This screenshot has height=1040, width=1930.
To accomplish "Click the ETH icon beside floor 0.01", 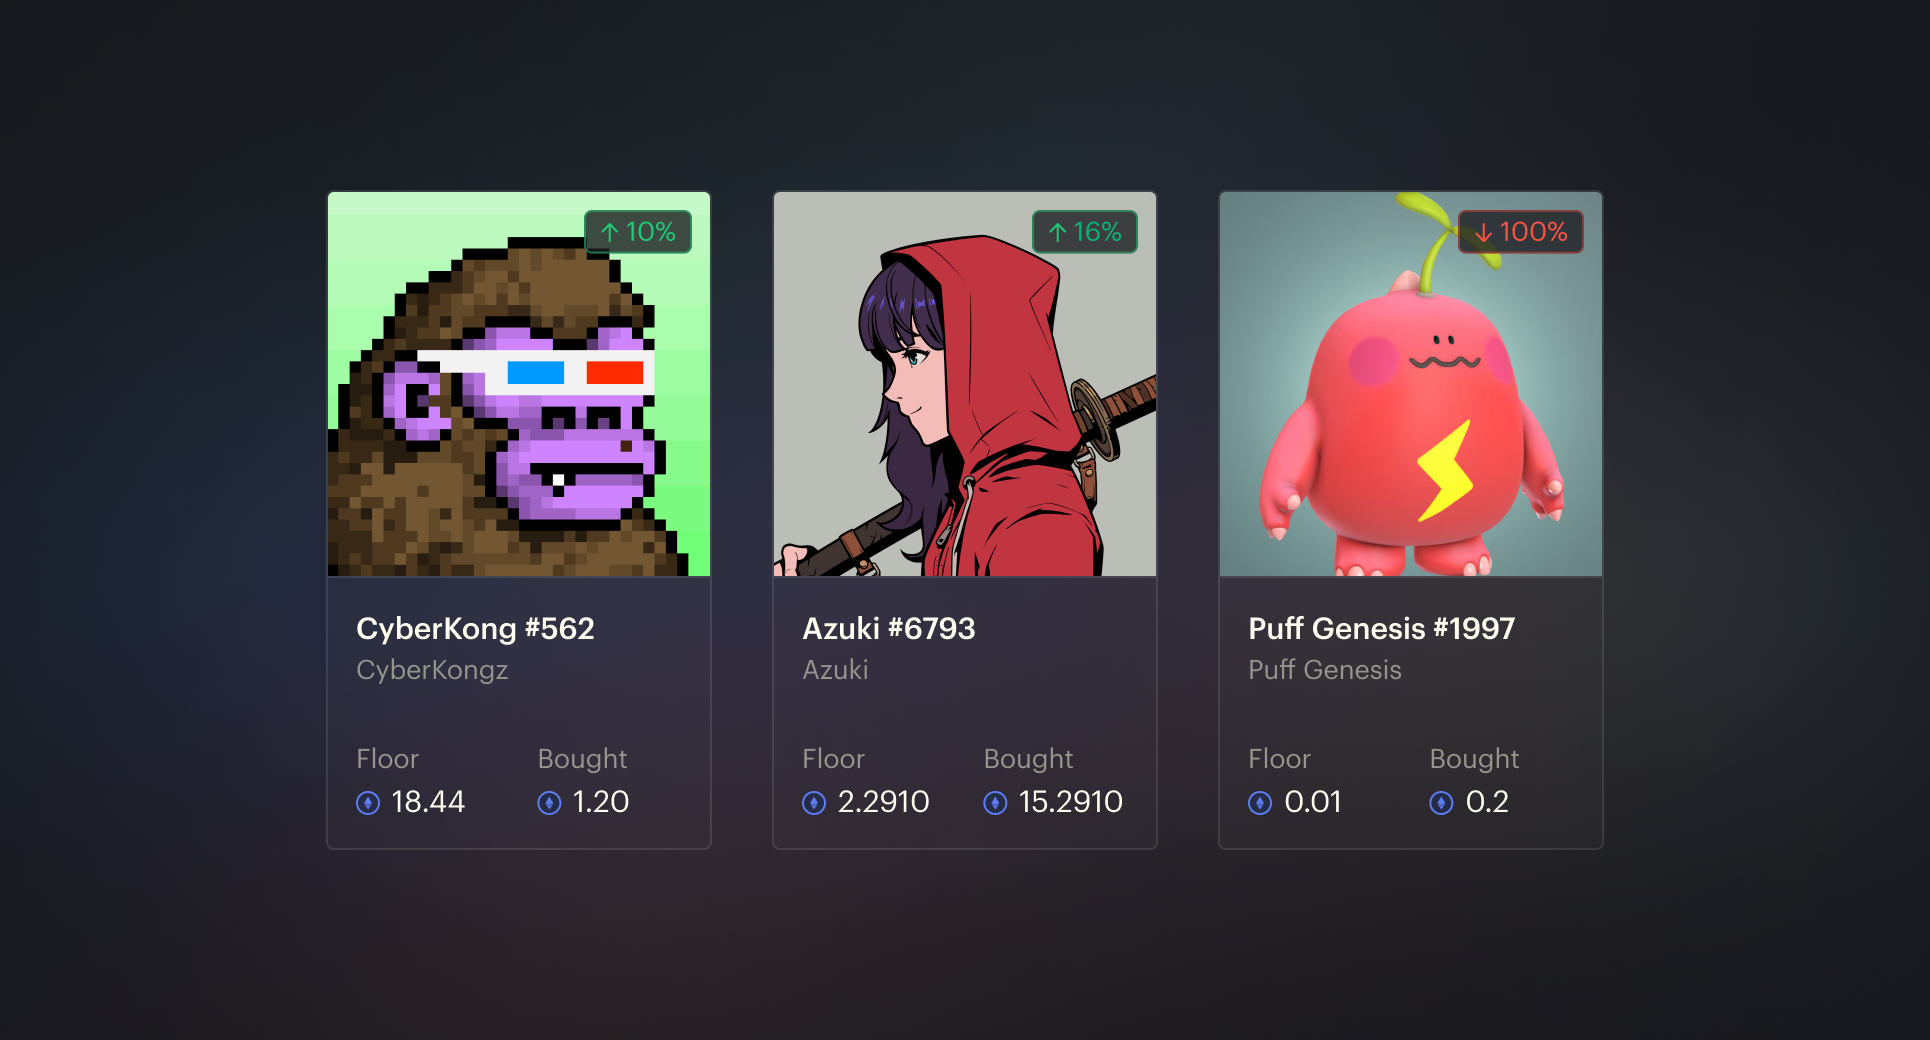I will (1260, 803).
